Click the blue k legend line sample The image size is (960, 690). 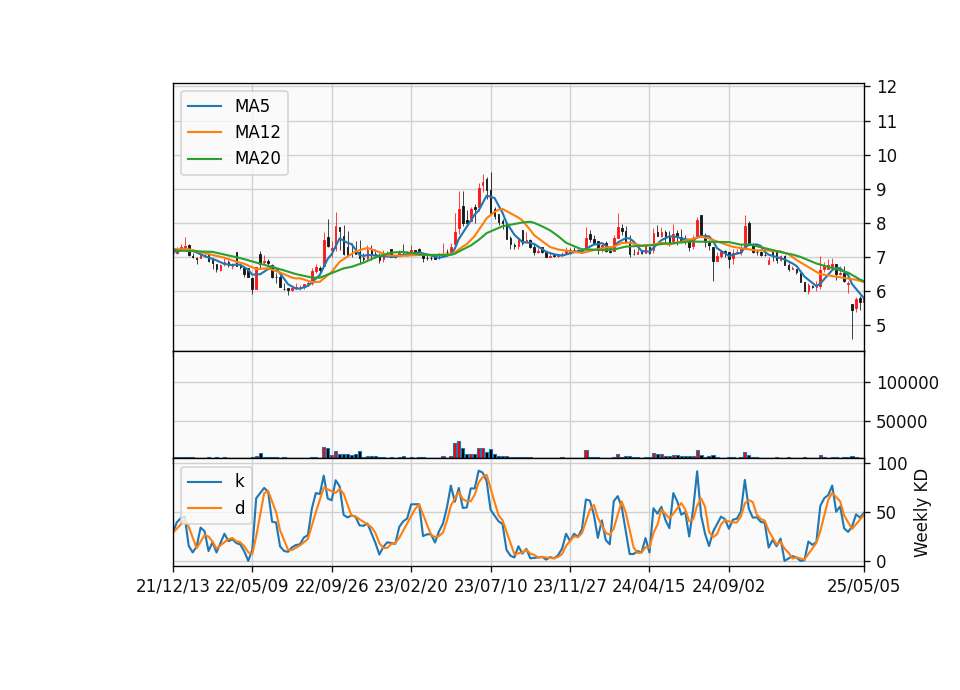(204, 482)
